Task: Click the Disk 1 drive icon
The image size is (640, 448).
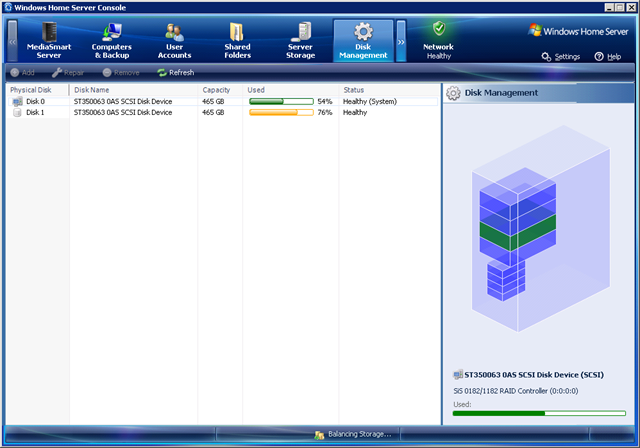Action: coord(17,112)
